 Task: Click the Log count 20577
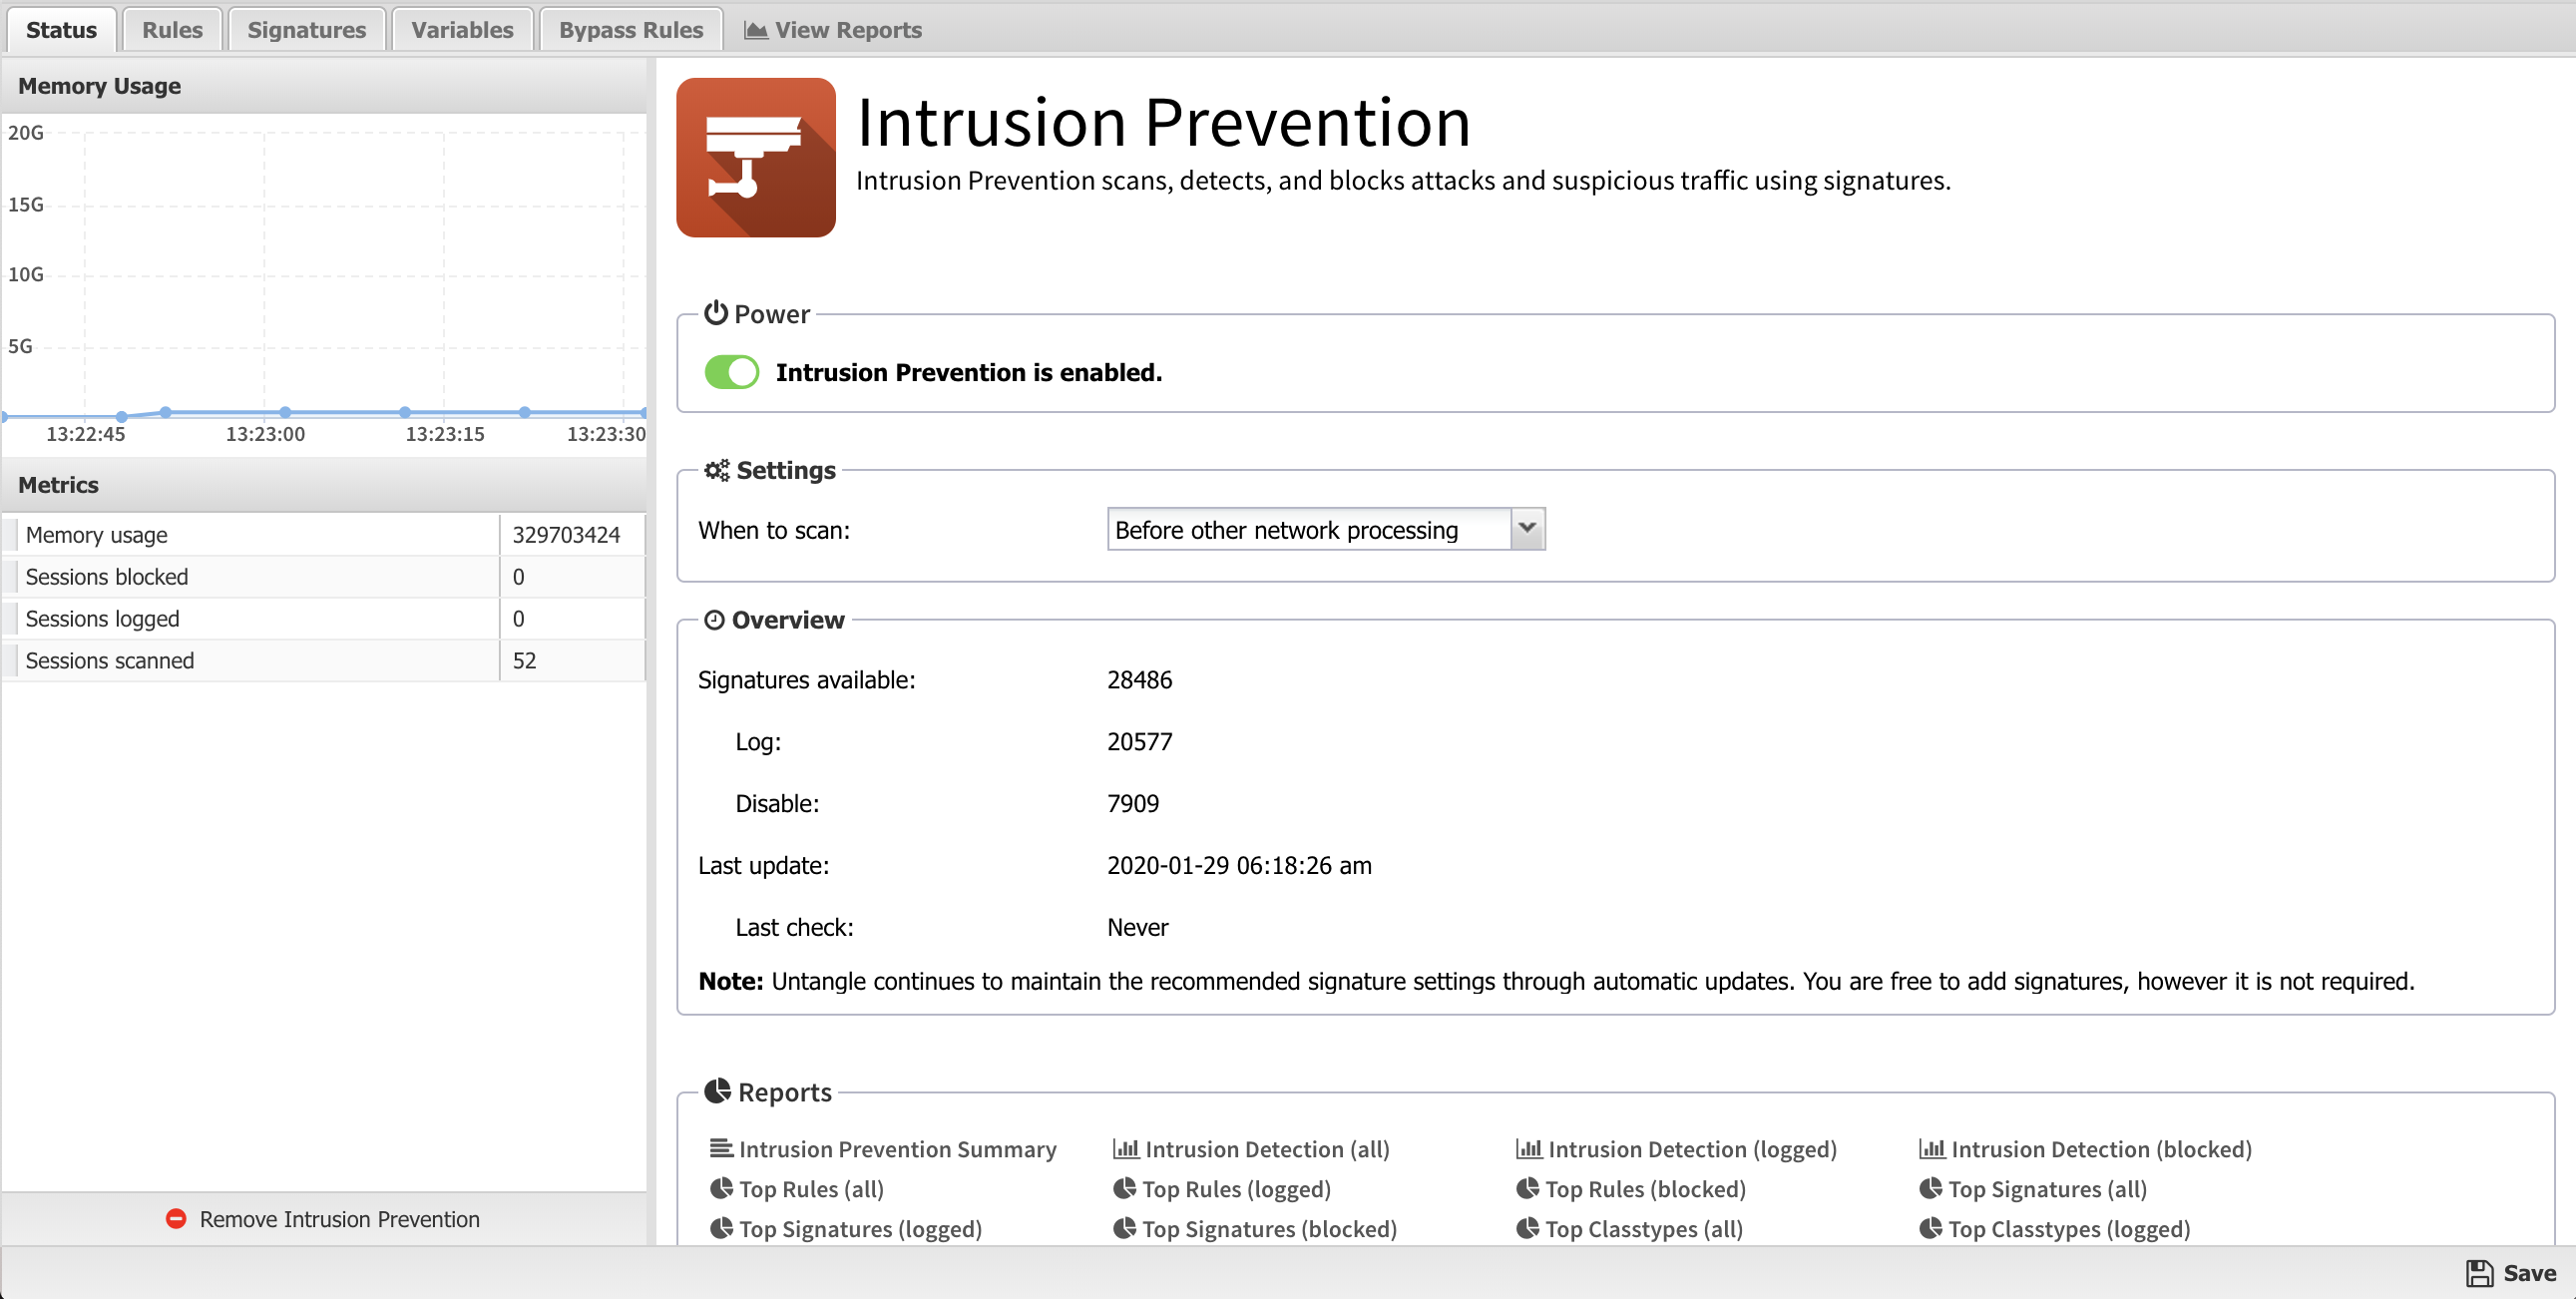tap(1139, 742)
